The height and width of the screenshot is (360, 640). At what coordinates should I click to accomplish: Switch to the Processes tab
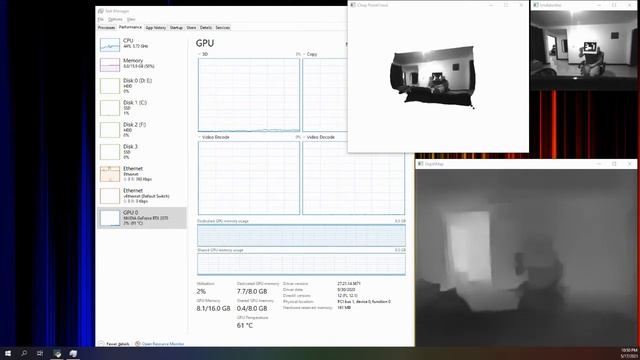(106, 28)
